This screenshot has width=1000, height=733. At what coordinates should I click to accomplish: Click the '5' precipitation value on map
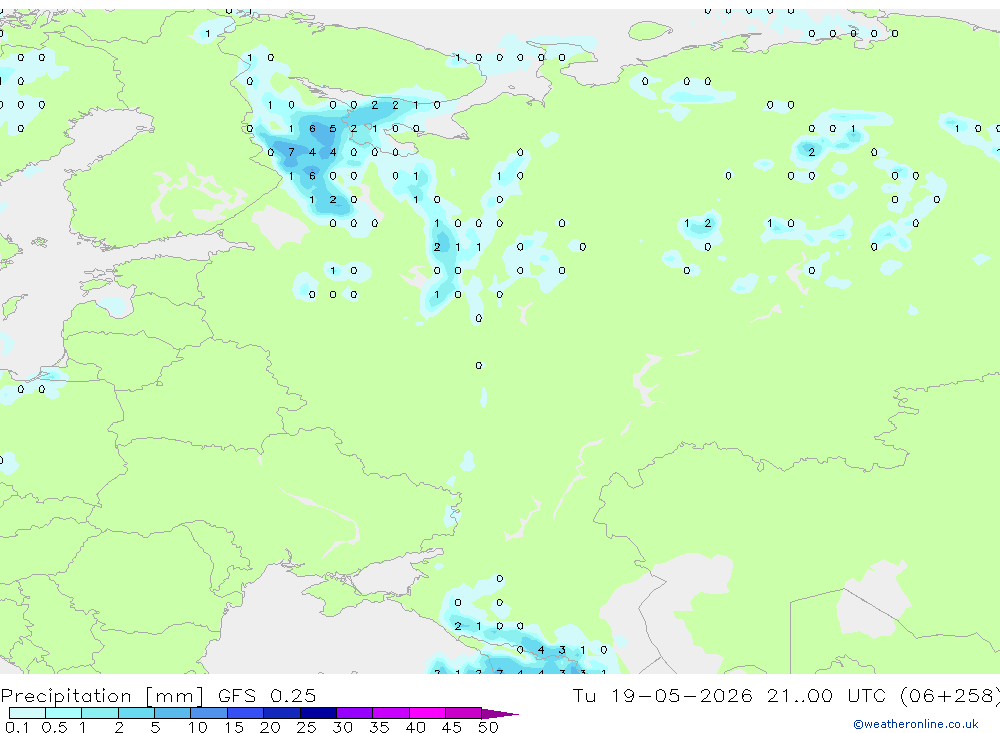(333, 128)
